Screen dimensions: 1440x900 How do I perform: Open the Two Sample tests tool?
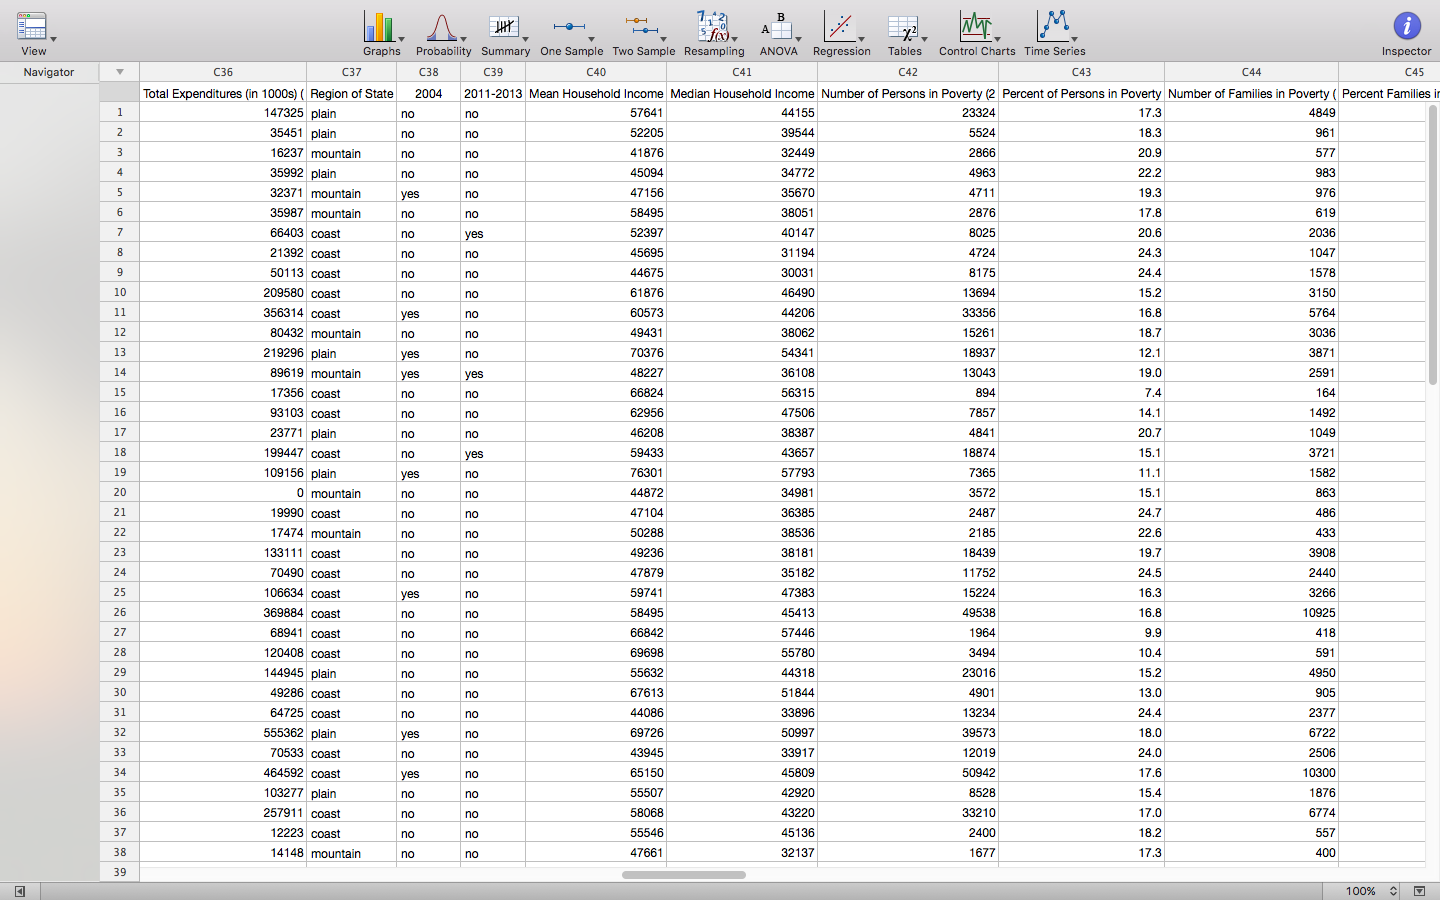click(x=643, y=33)
